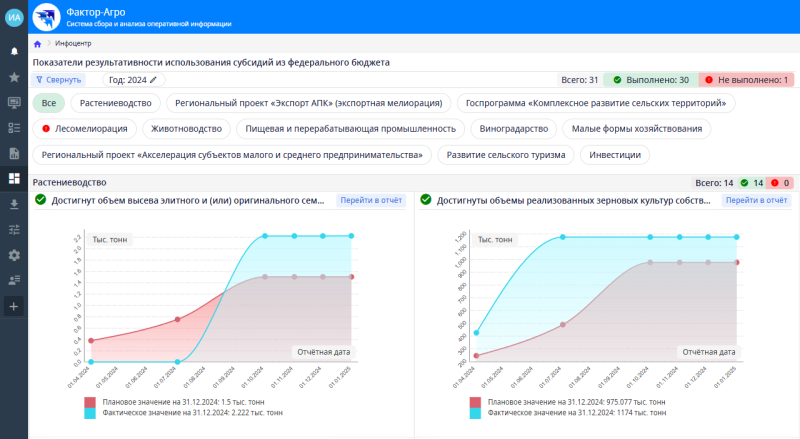Click red 0 not-completed counter
Screen dimensions: 800x439
780,183
